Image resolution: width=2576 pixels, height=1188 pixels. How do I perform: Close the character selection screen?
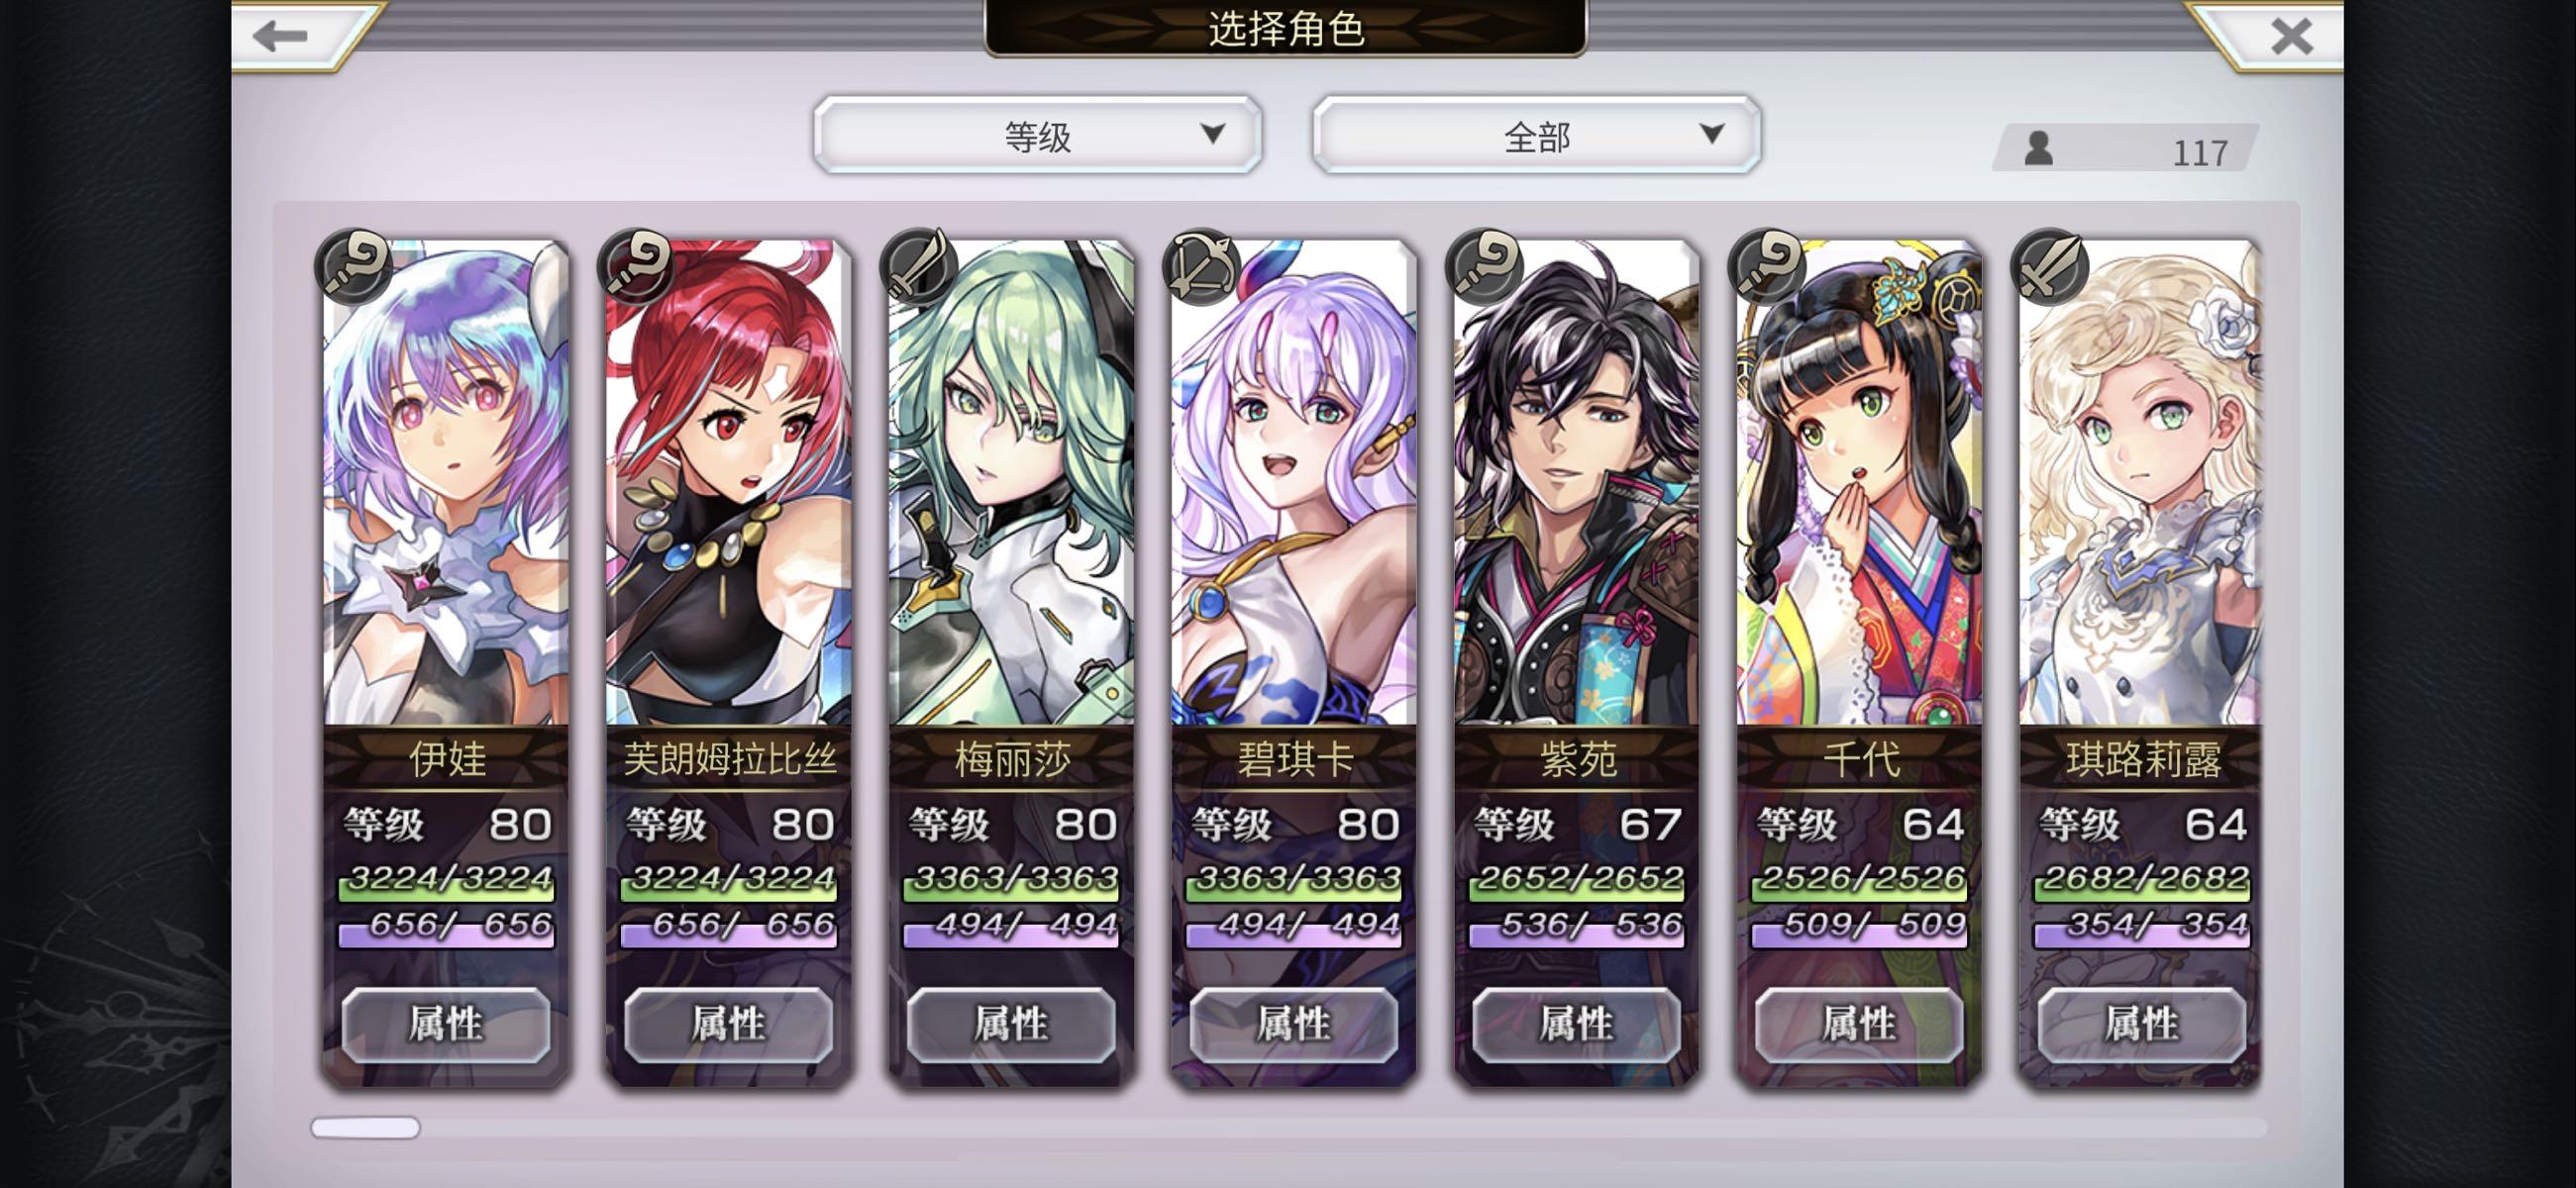coord(2290,36)
